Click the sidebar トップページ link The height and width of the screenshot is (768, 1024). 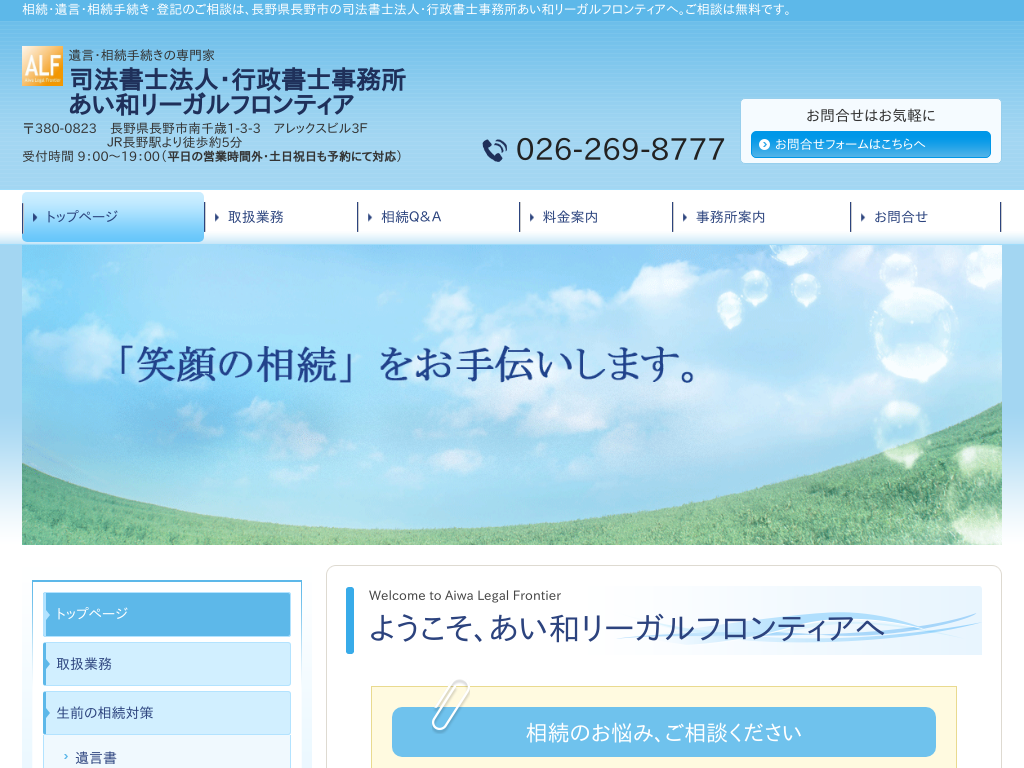point(167,614)
